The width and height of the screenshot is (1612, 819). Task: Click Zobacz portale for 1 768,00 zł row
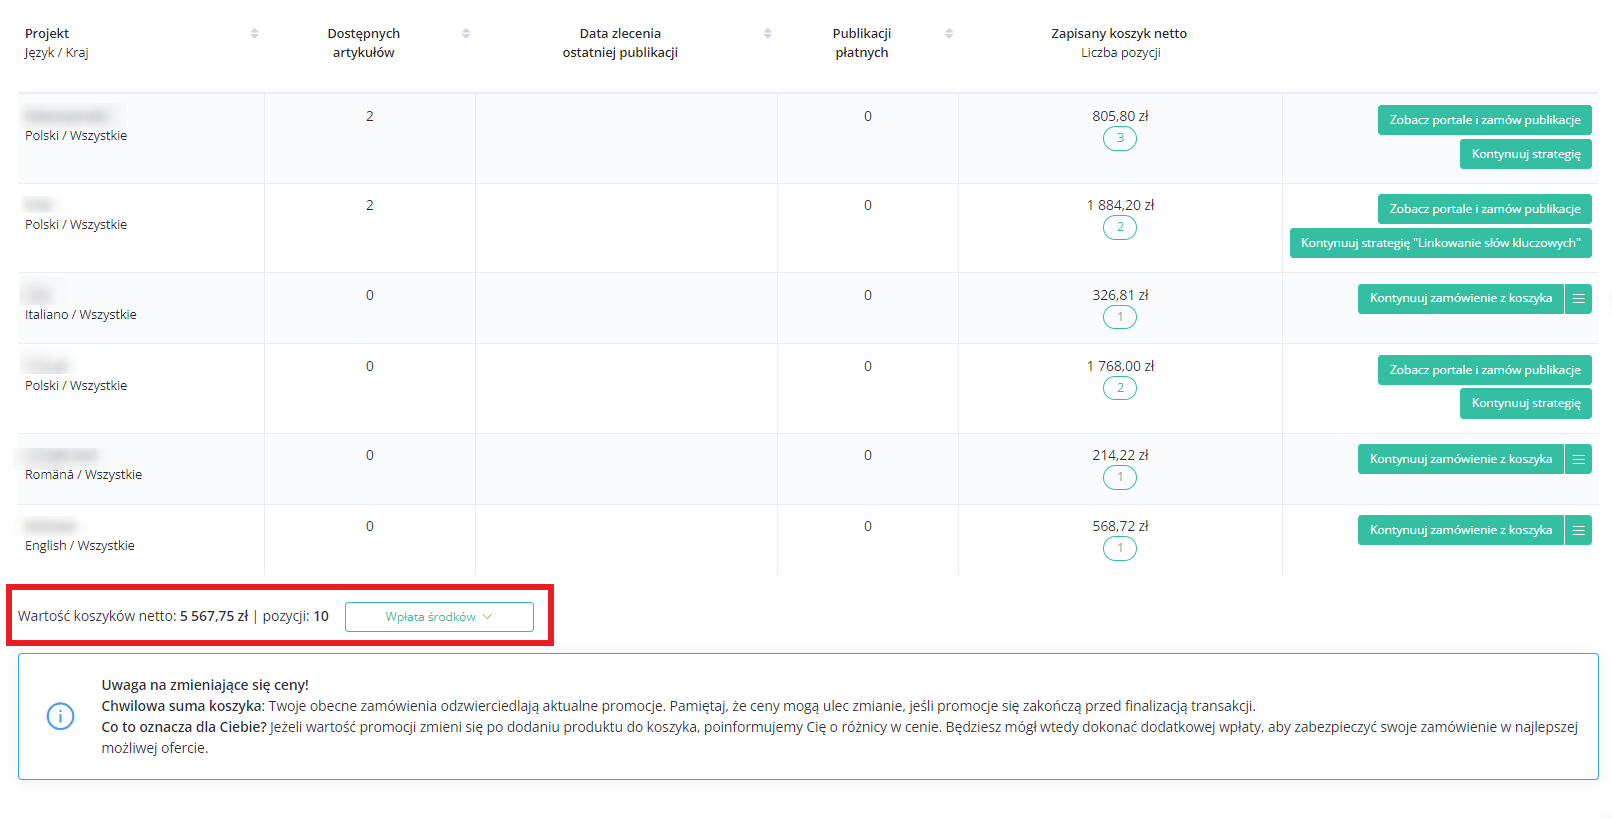click(1484, 370)
